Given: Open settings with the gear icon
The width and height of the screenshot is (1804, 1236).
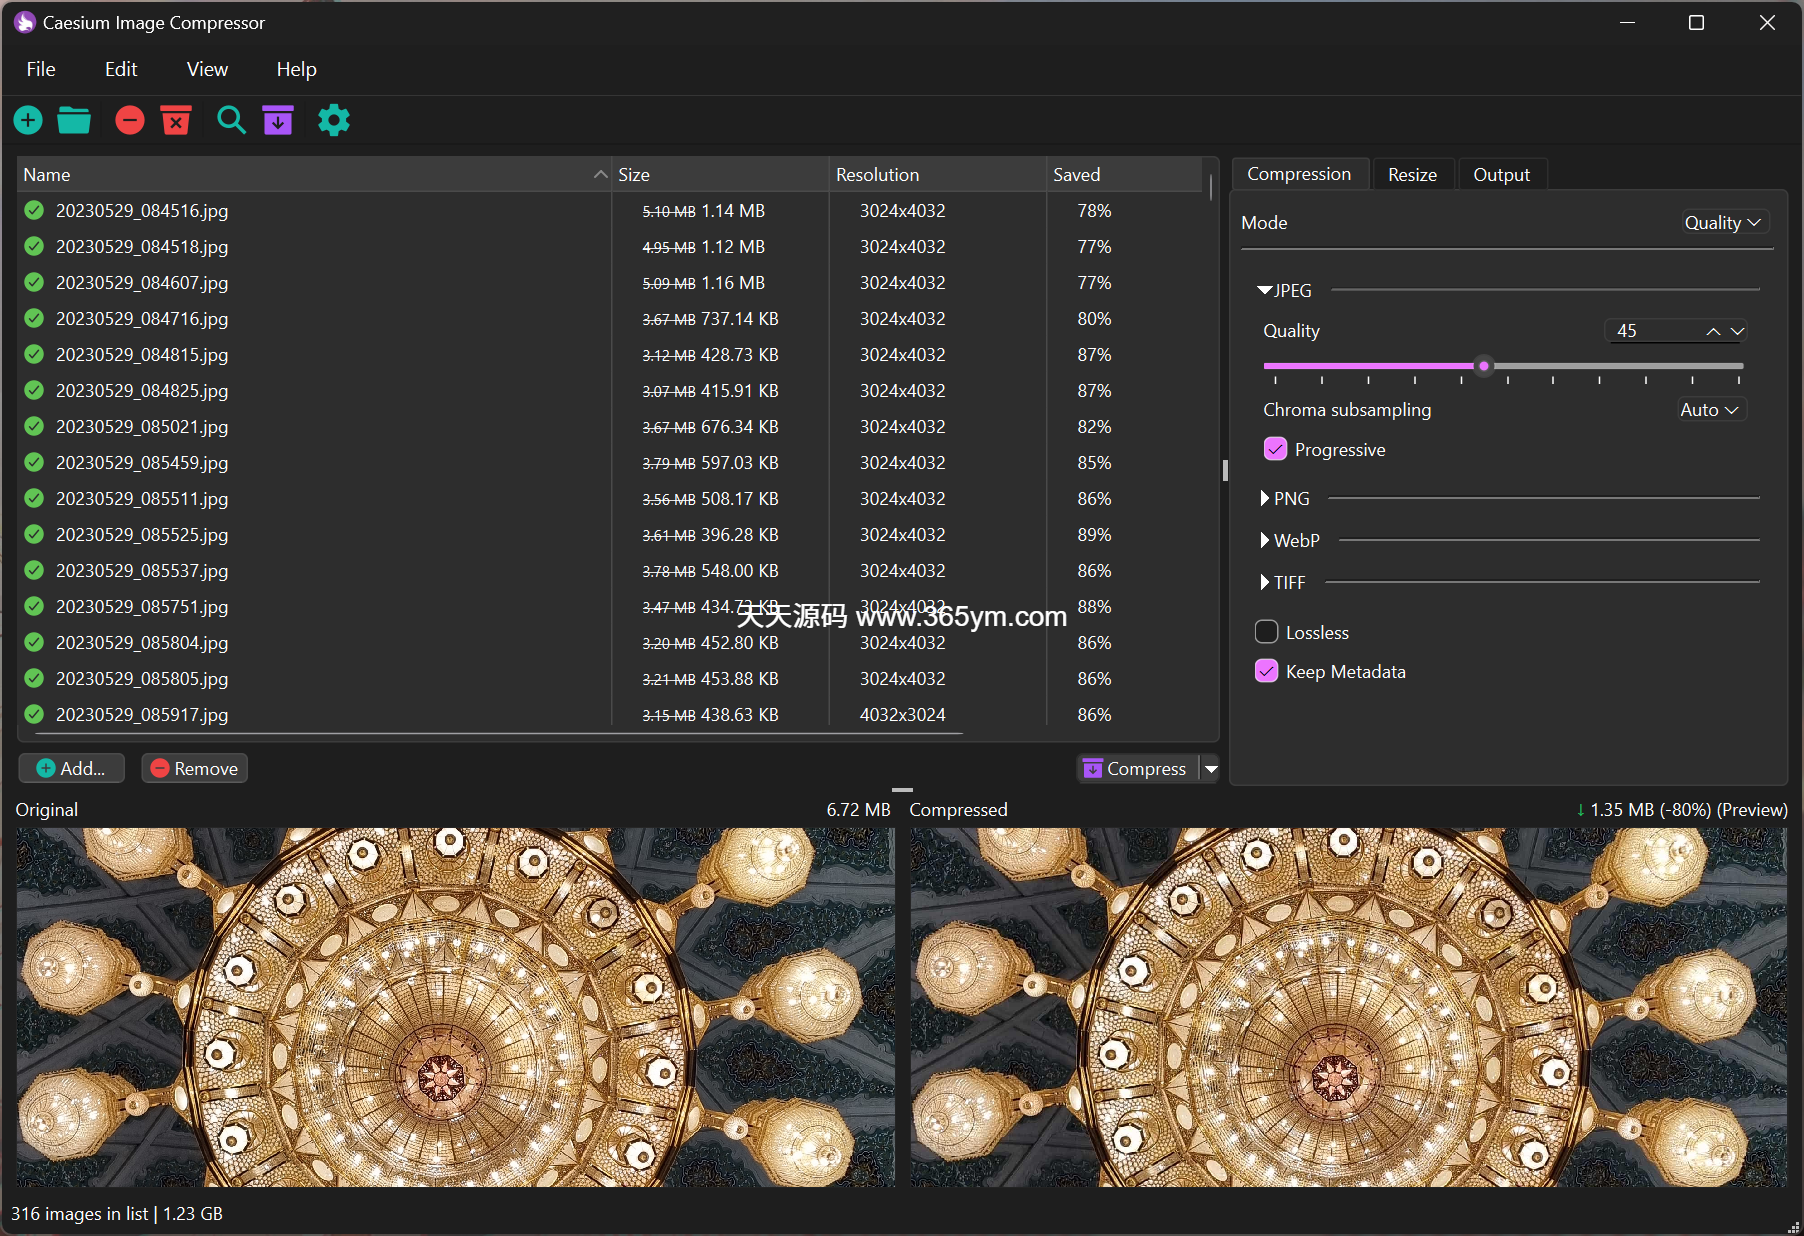Looking at the screenshot, I should (x=333, y=120).
